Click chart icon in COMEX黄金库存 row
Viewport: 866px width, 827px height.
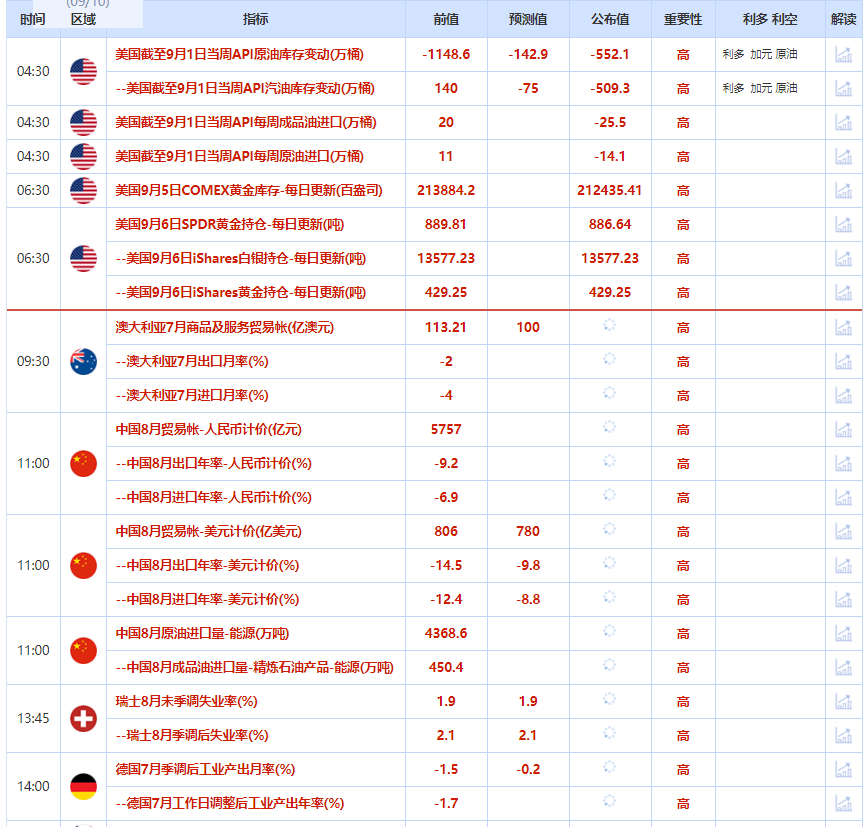pos(843,191)
